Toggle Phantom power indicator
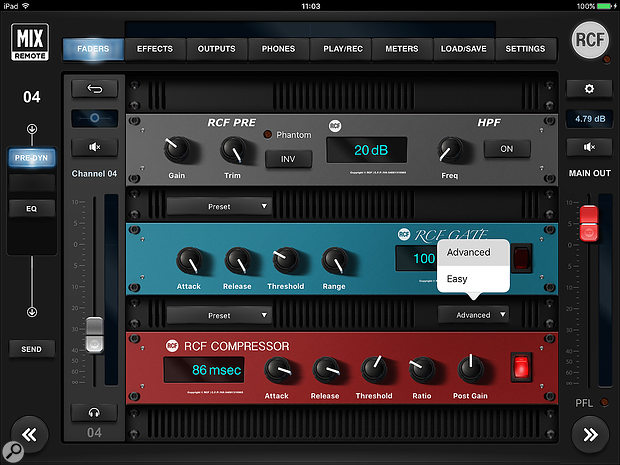The width and height of the screenshot is (620, 465). point(268,134)
